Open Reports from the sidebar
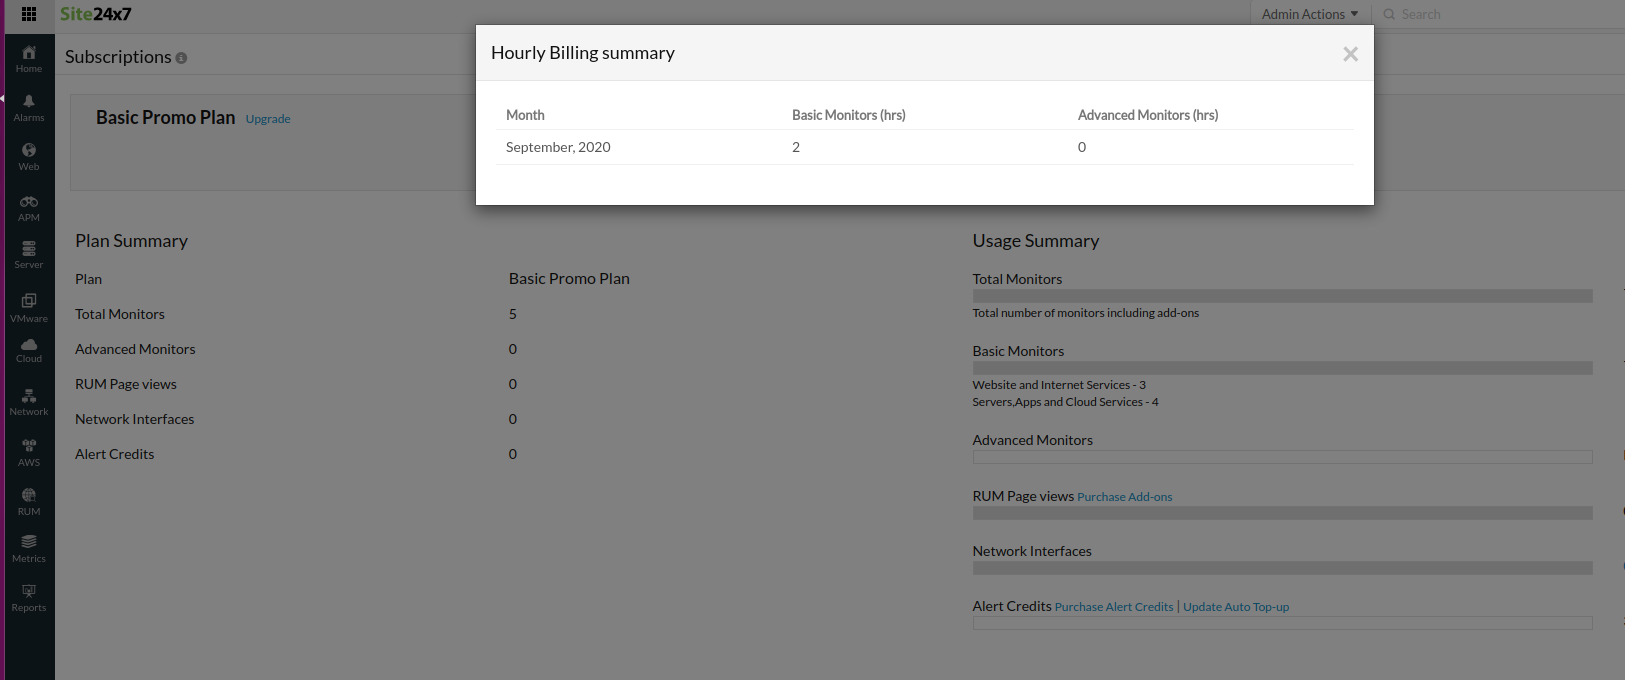 (x=29, y=598)
